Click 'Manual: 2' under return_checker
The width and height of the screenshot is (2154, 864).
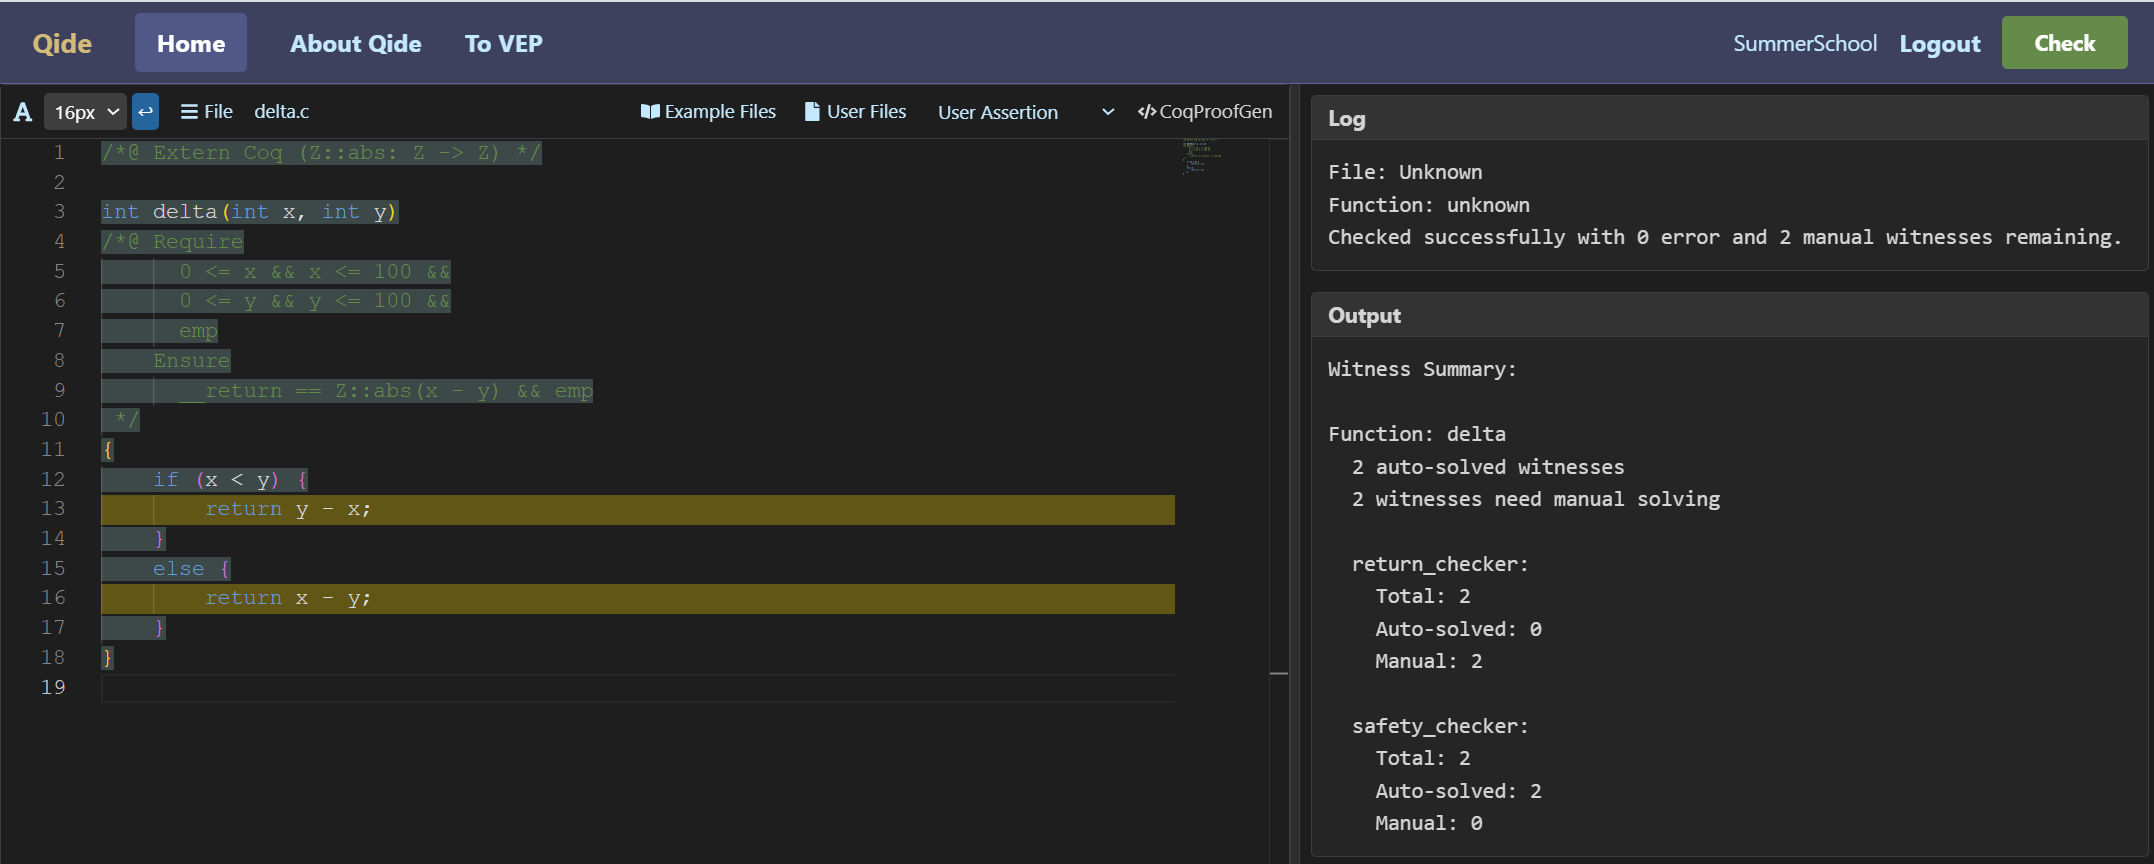point(1429,661)
